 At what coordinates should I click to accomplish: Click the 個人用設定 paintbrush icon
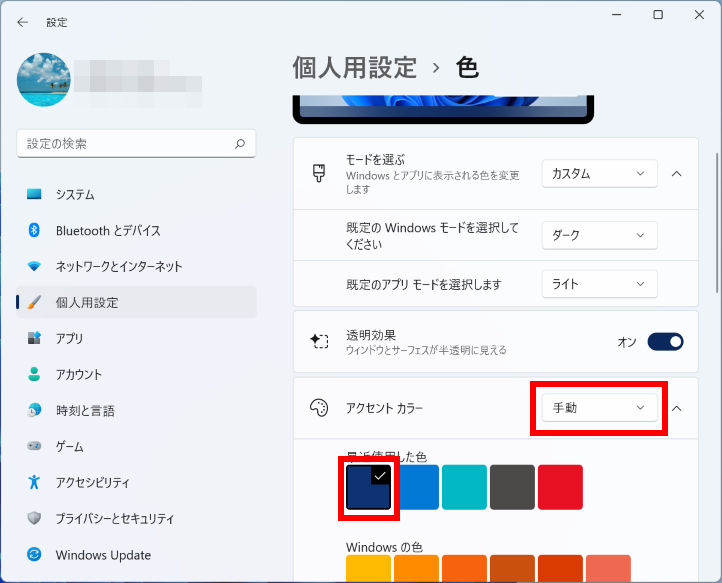[x=34, y=302]
